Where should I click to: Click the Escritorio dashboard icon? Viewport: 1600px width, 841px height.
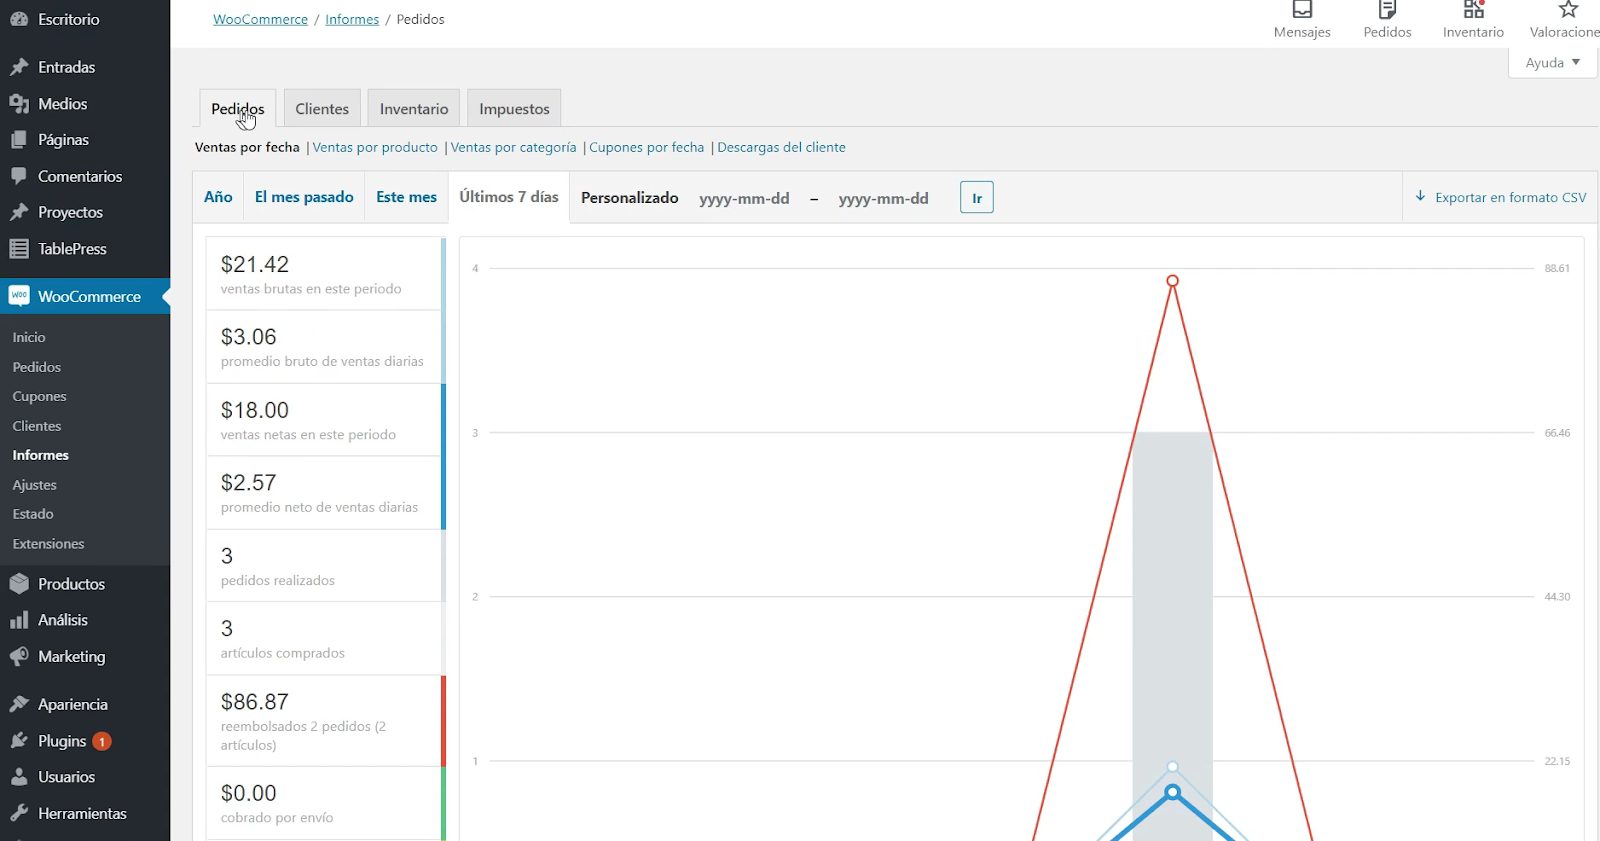coord(18,19)
